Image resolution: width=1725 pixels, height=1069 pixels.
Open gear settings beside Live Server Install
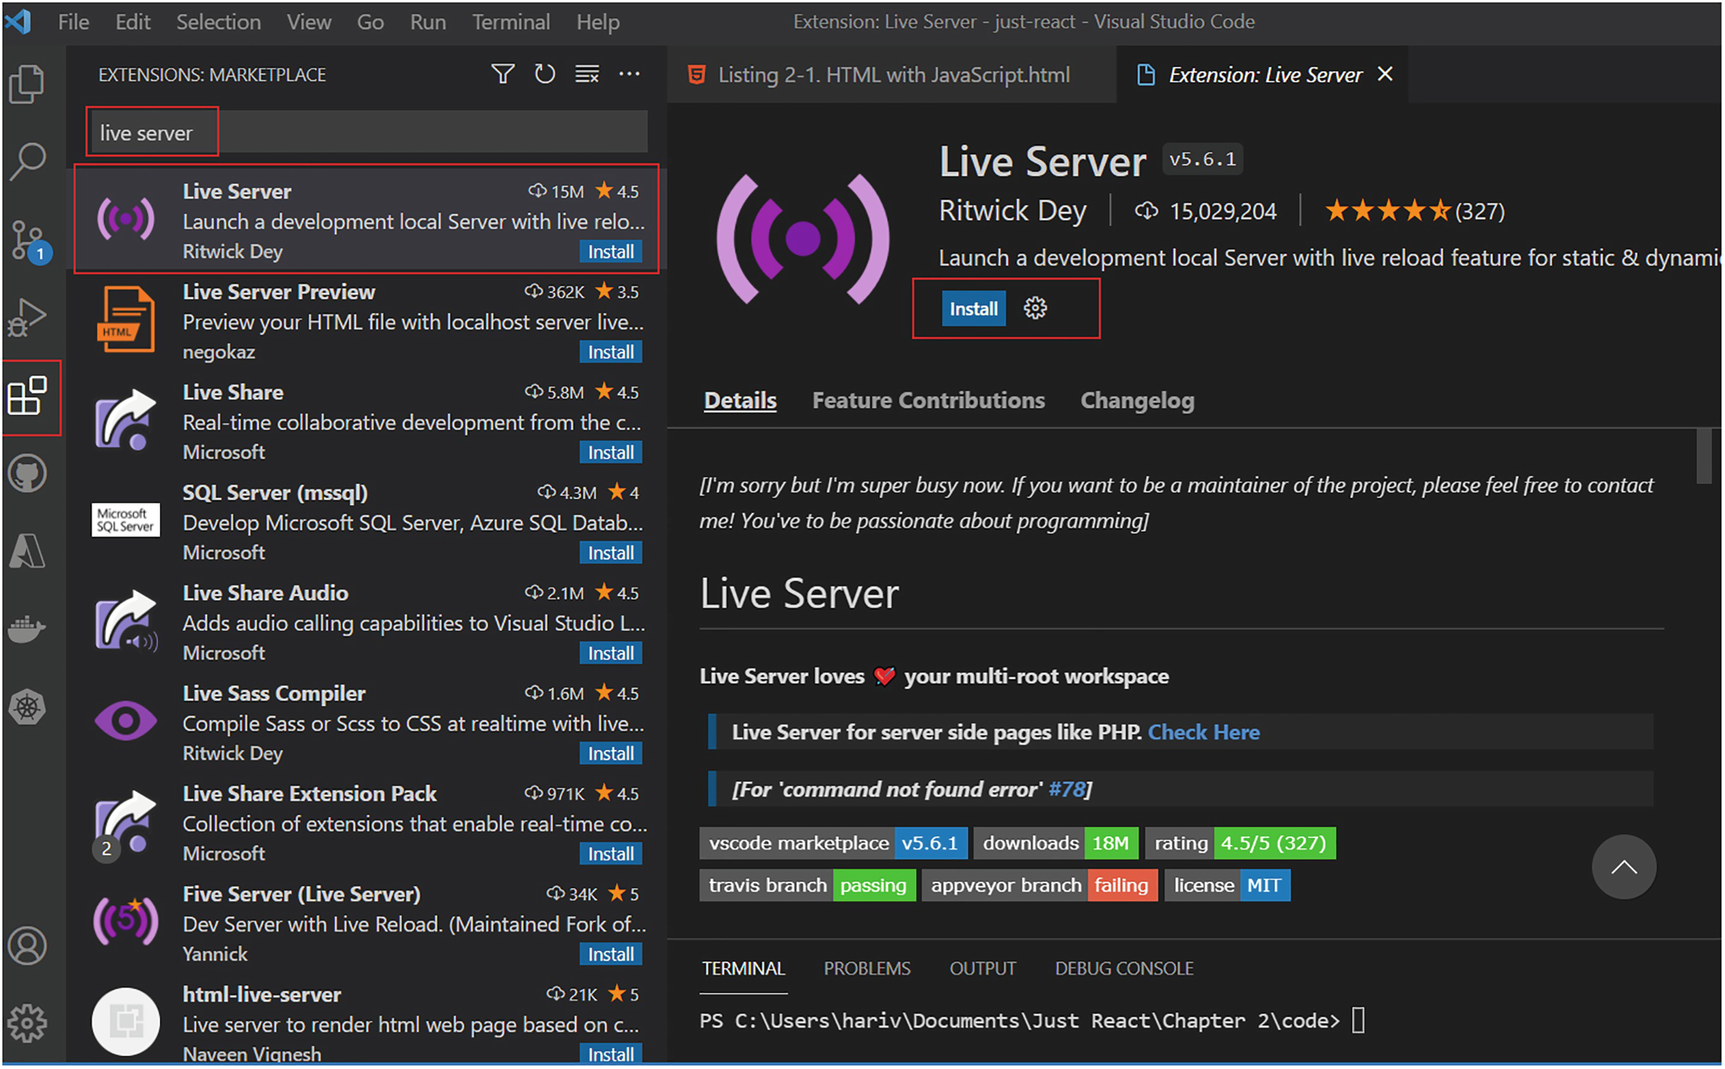pos(1035,308)
